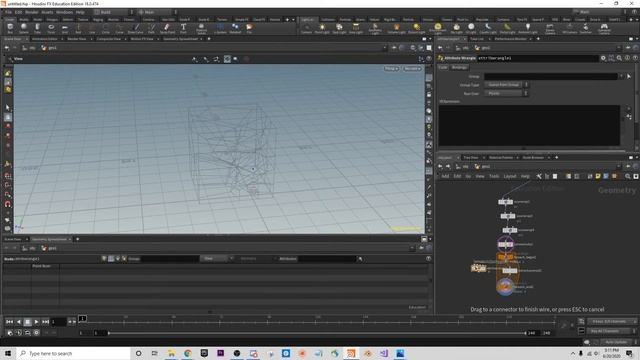Click the node name field attribwrangle1

(x=538, y=58)
